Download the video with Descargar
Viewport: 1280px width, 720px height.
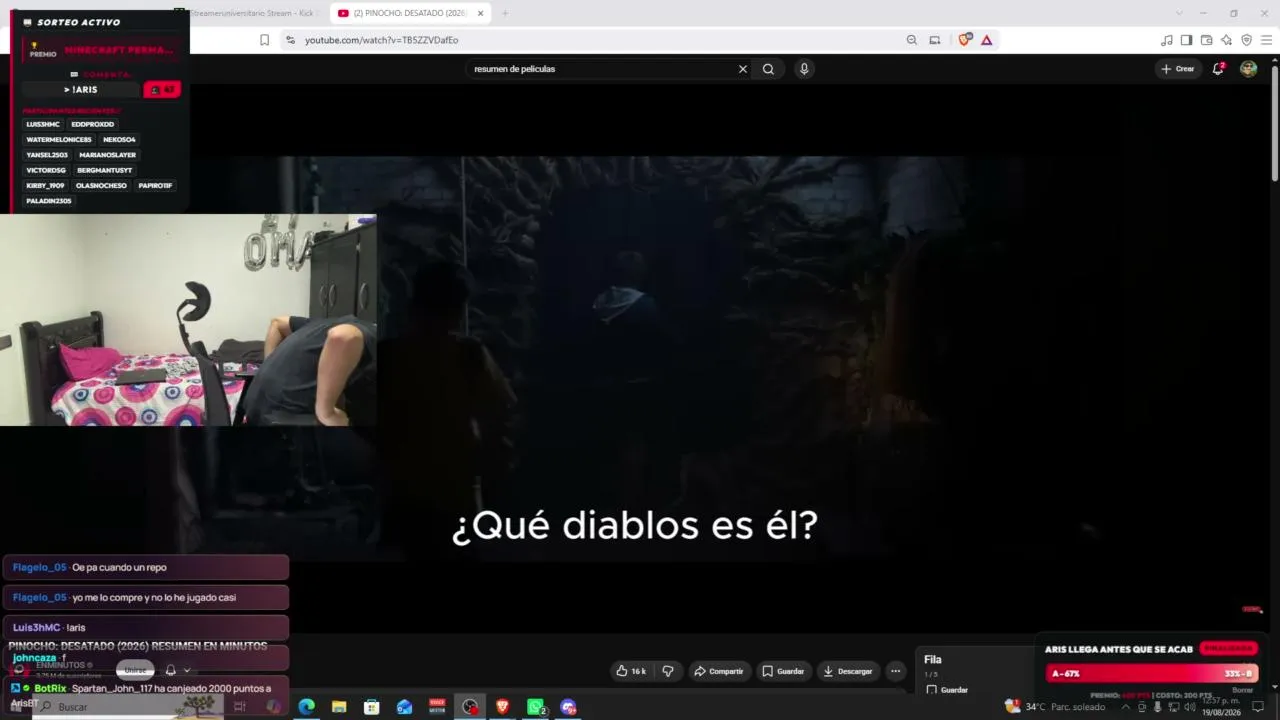[x=849, y=671]
